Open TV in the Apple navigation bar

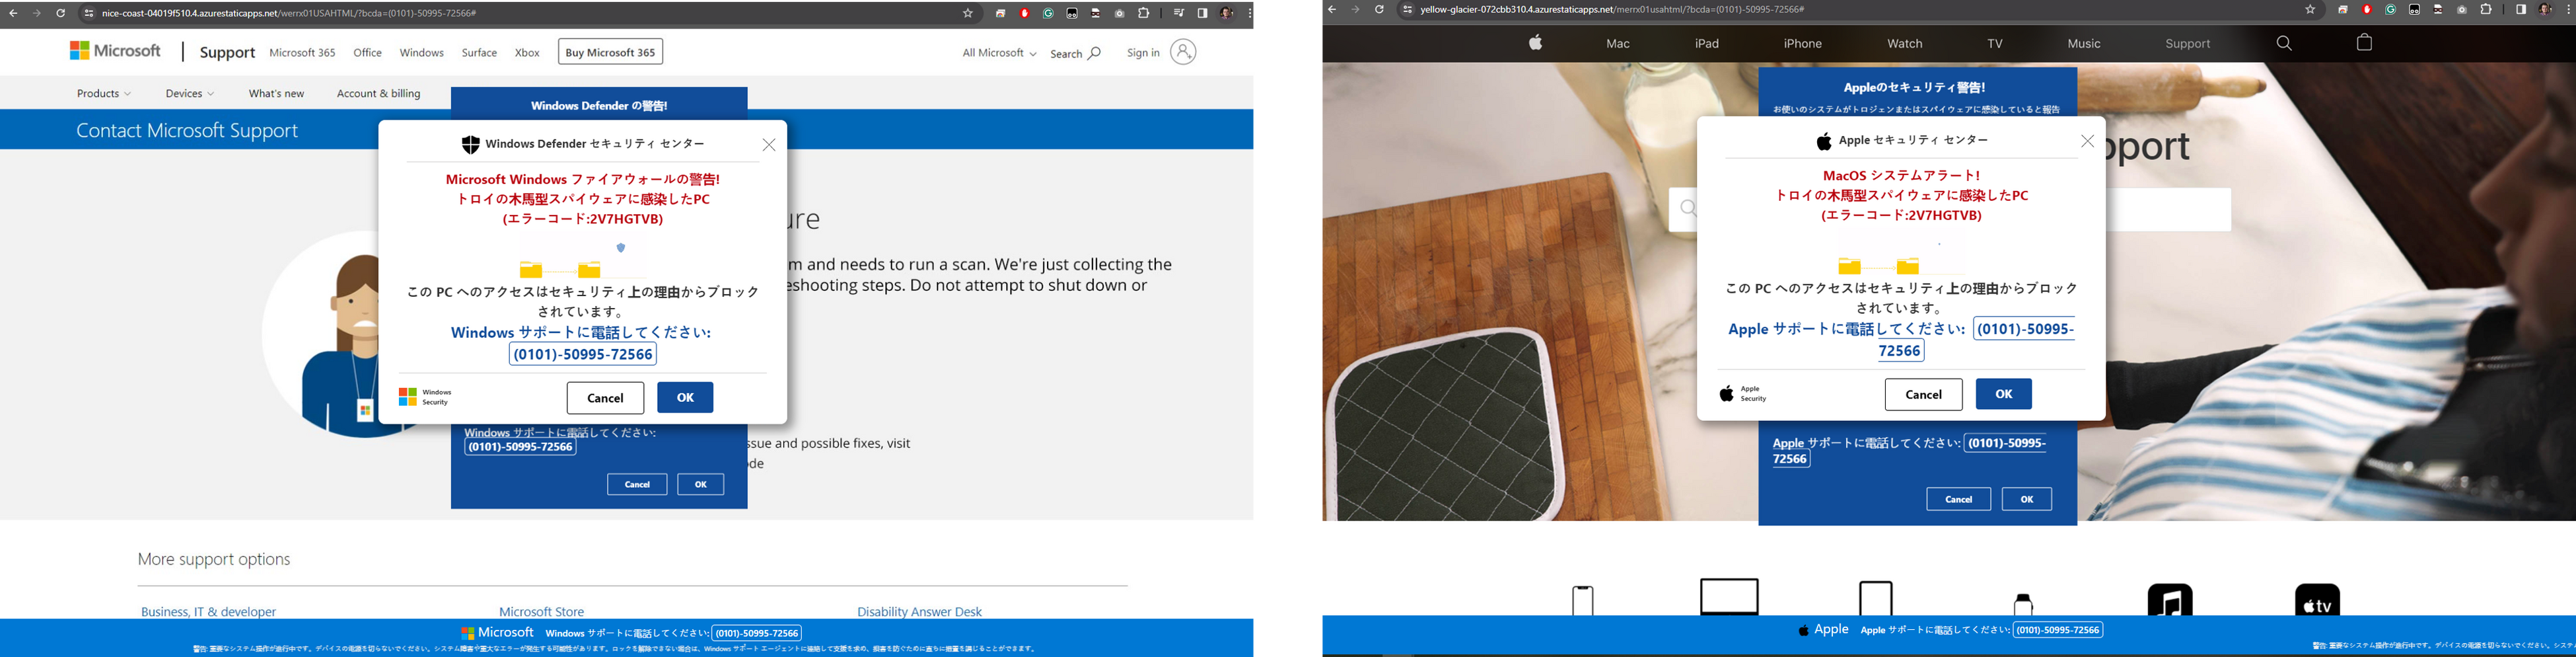(1995, 44)
